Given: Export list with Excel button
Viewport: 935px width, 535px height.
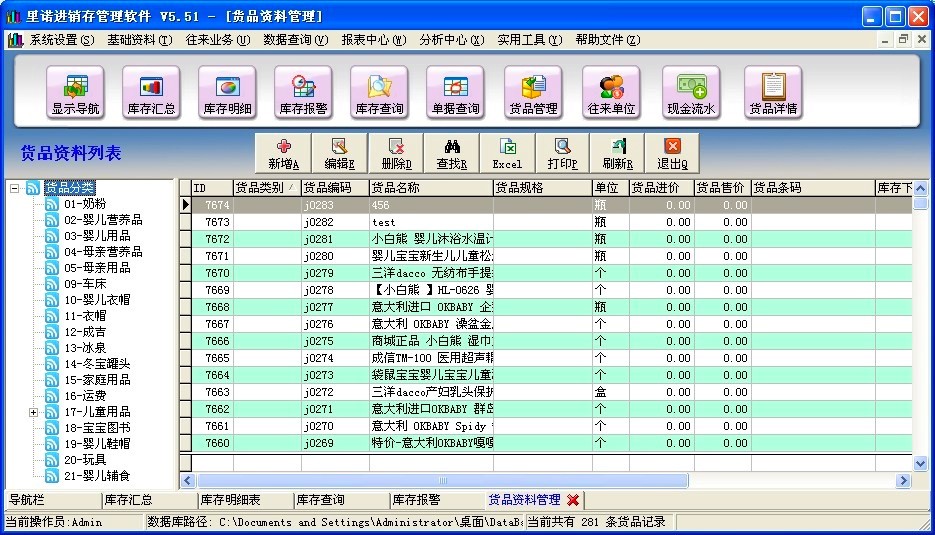Looking at the screenshot, I should (x=507, y=153).
